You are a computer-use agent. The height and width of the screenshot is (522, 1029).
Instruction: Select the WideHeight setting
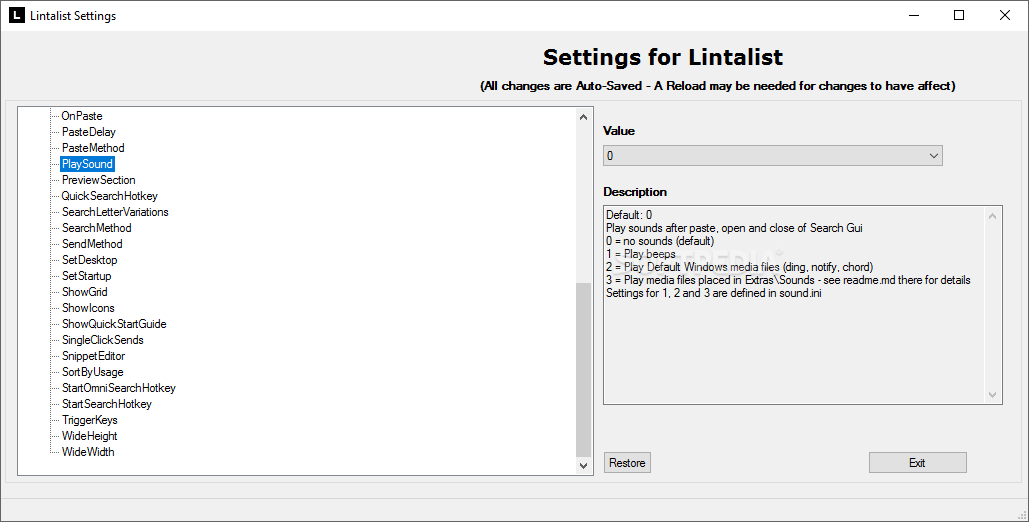pyautogui.click(x=89, y=435)
